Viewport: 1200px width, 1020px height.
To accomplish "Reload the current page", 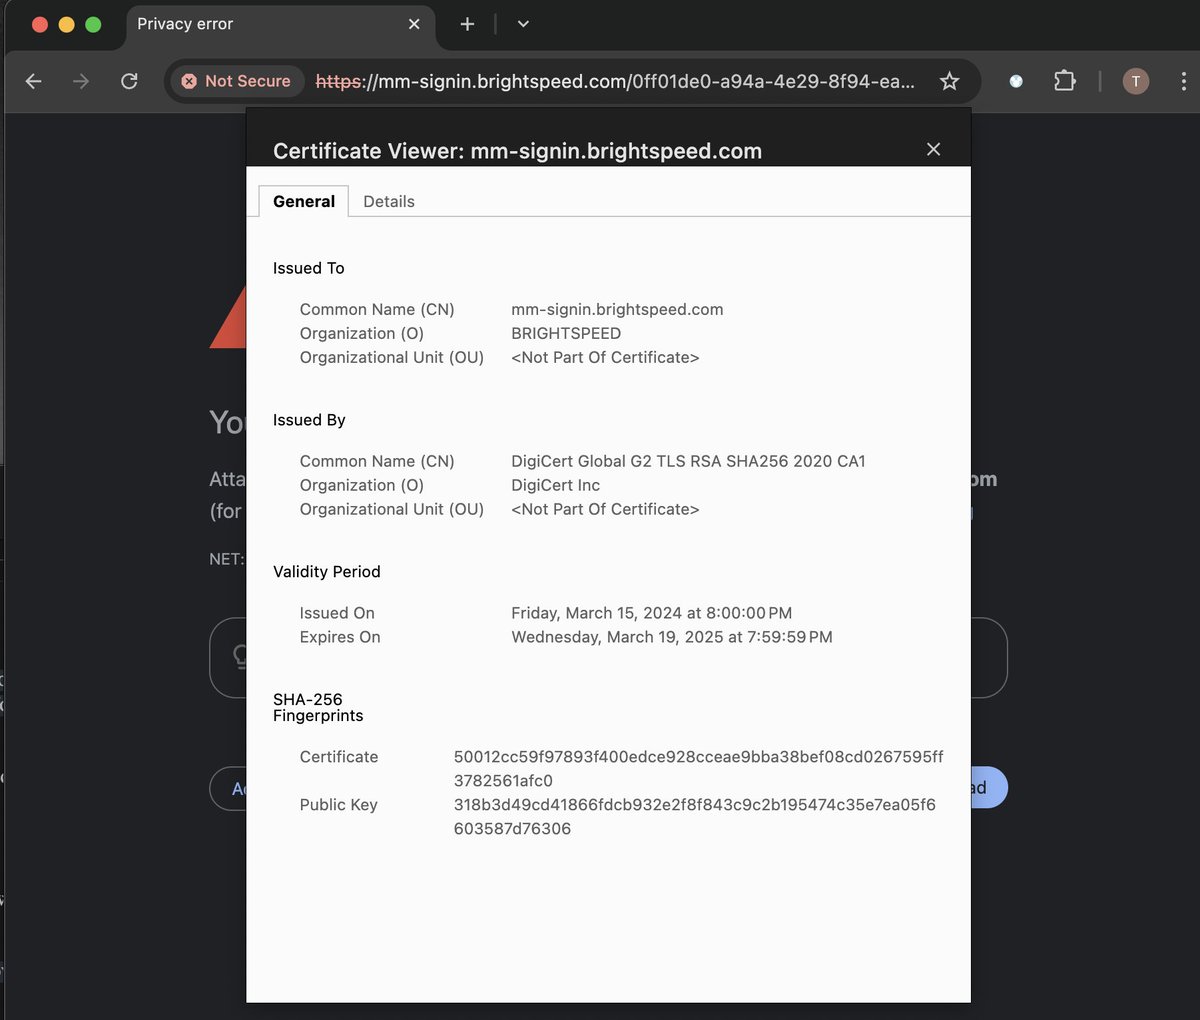I will coord(129,81).
